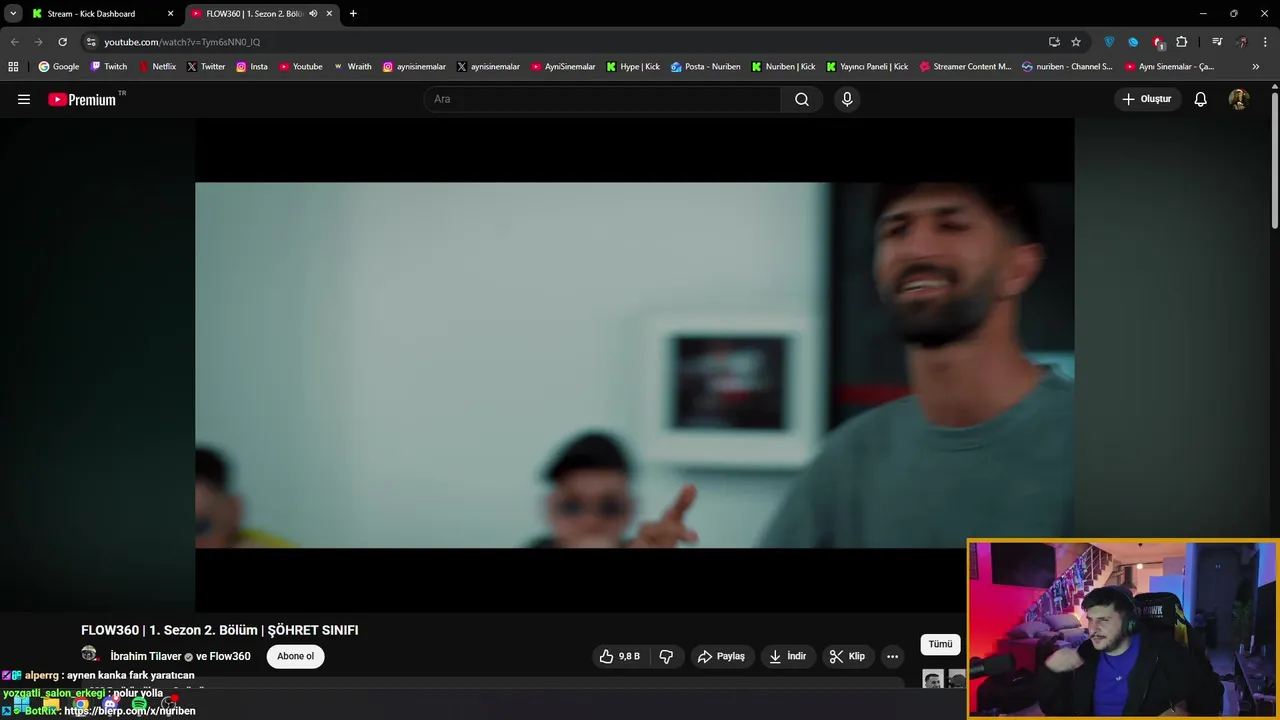Go back in browser history
This screenshot has height=720, width=1280.
click(14, 42)
